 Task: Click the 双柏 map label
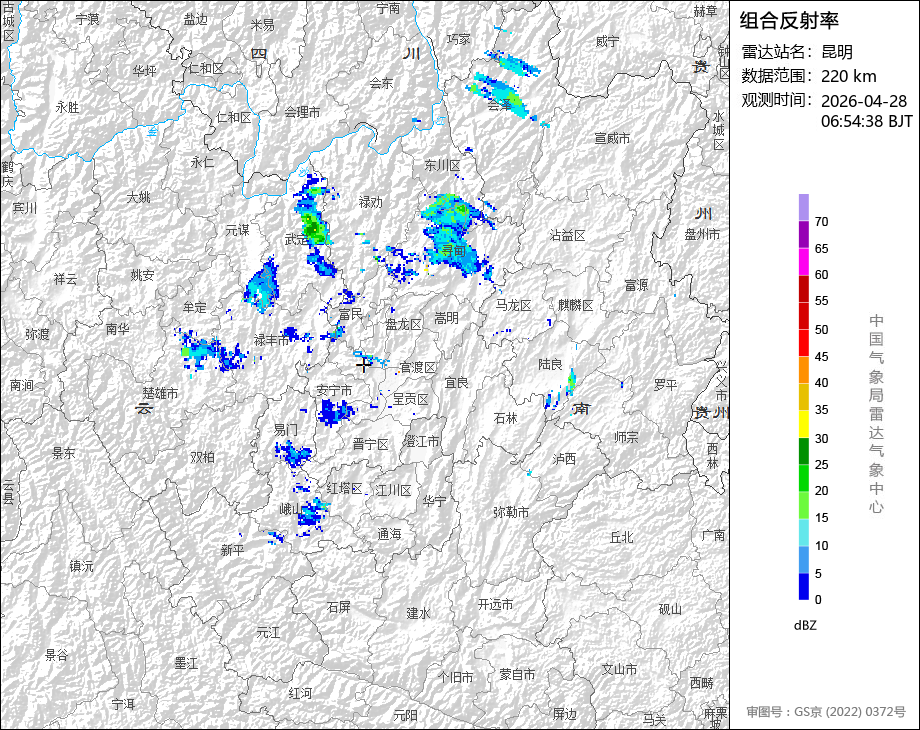click(x=202, y=457)
